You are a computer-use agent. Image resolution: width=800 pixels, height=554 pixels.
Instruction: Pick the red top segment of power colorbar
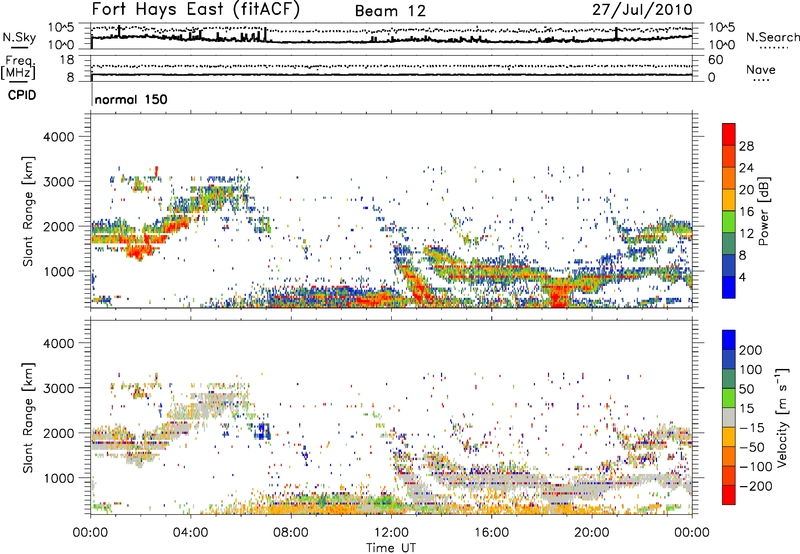coord(729,135)
